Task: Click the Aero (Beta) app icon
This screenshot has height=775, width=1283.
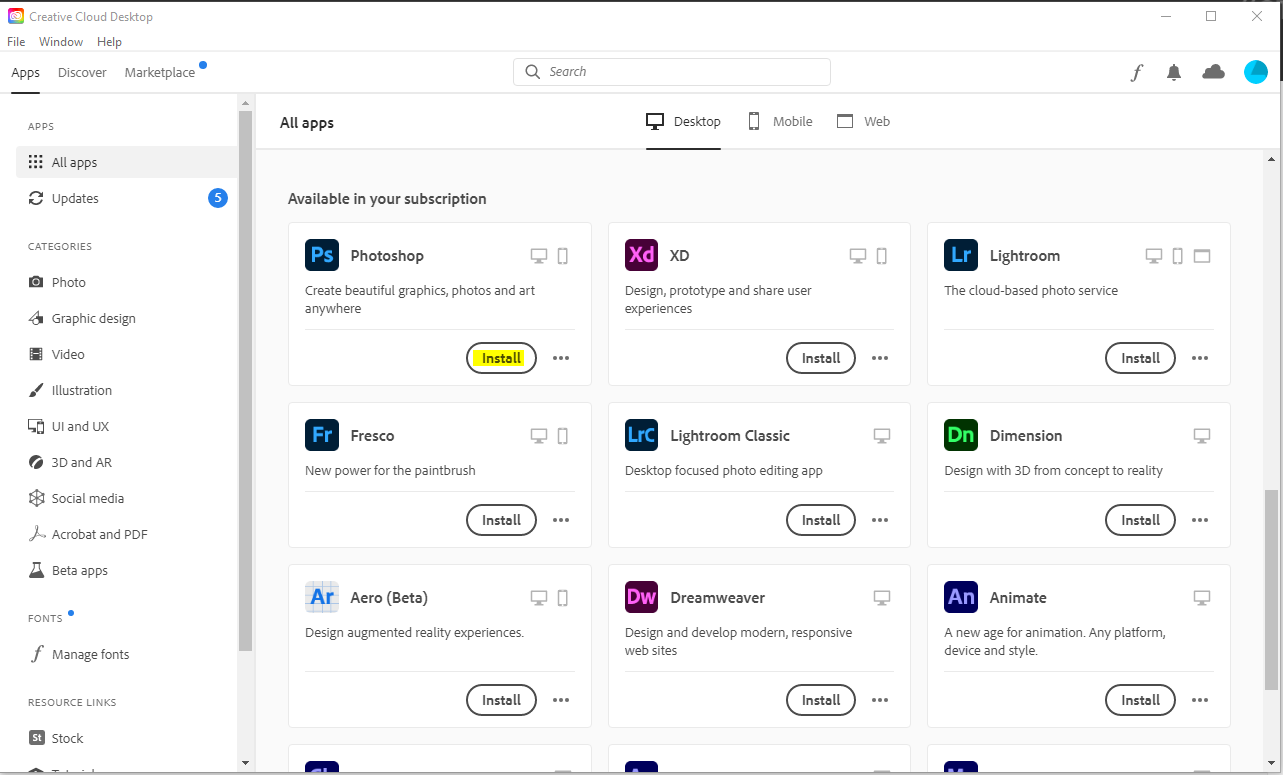Action: tap(322, 597)
